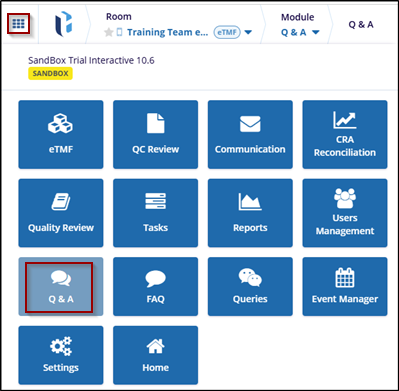
Task: Click the Trial Interactive logo
Action: pos(63,24)
